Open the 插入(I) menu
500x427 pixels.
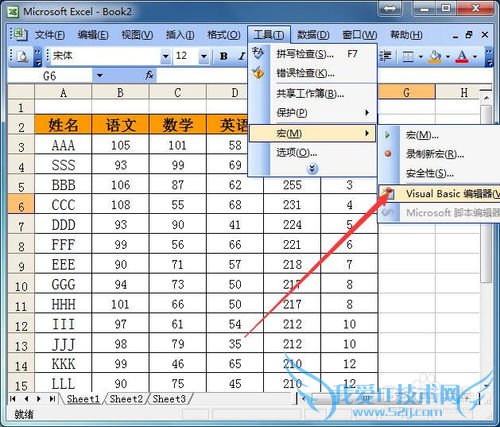tap(180, 35)
